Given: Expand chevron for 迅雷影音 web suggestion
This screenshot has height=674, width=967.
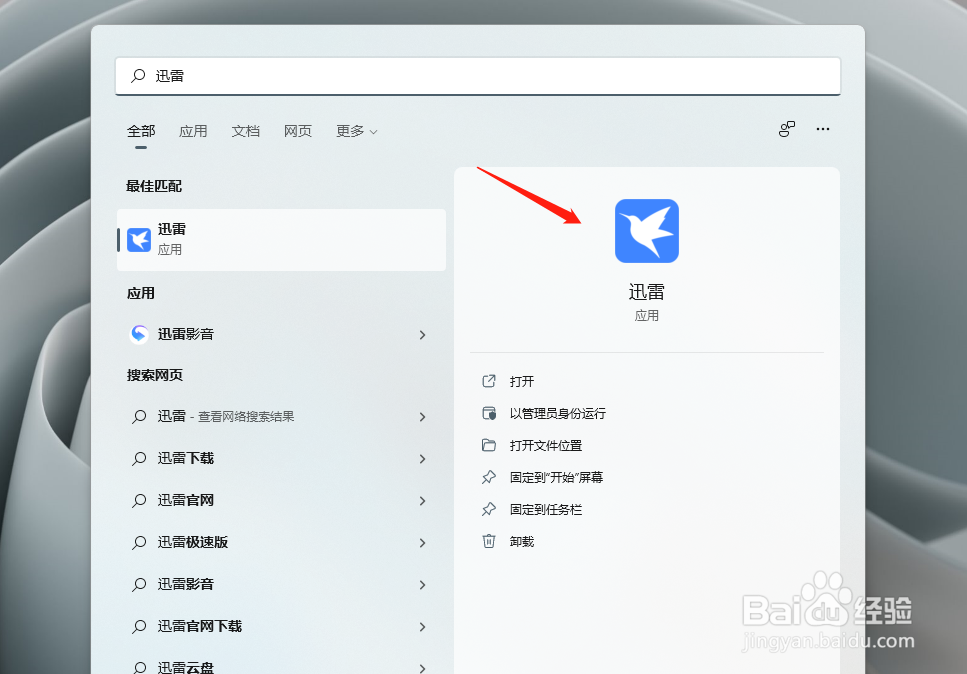Looking at the screenshot, I should click(x=422, y=585).
